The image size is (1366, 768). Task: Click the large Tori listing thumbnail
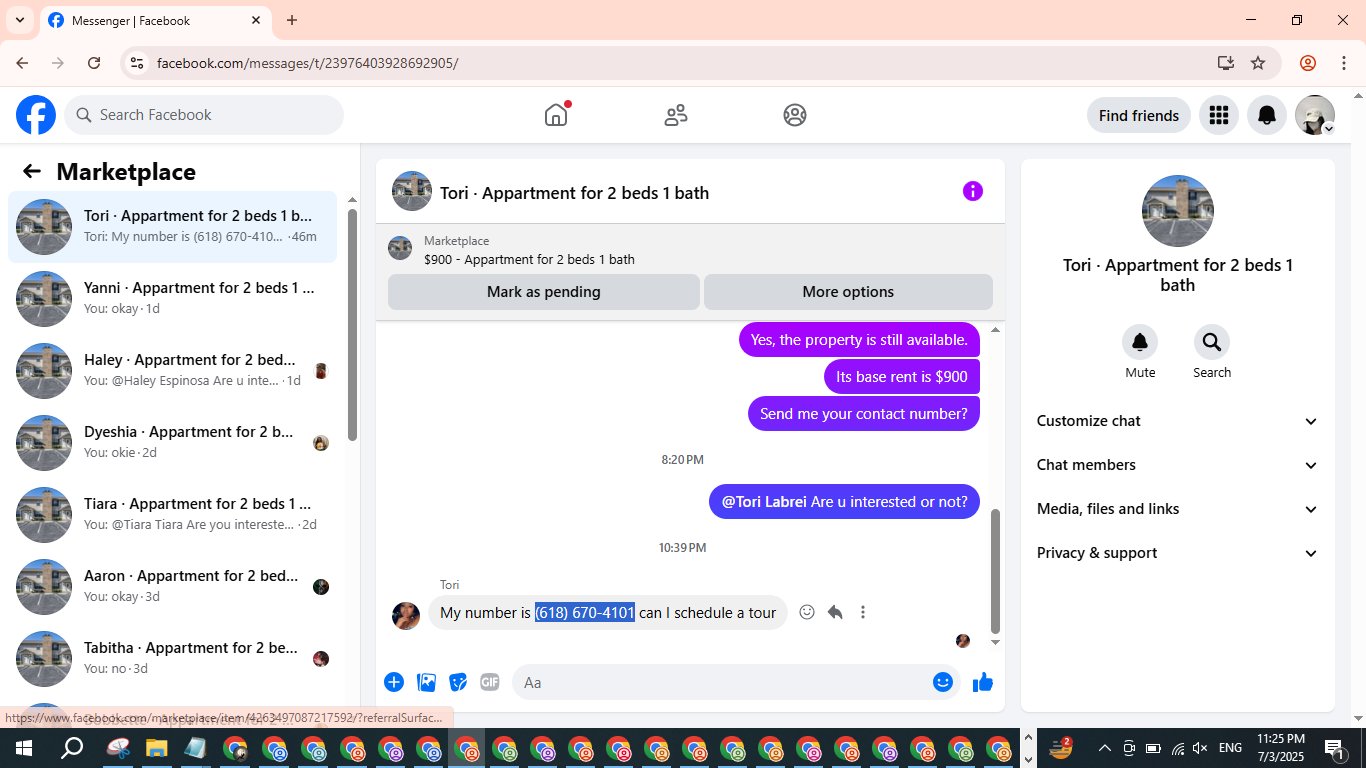pos(1178,211)
